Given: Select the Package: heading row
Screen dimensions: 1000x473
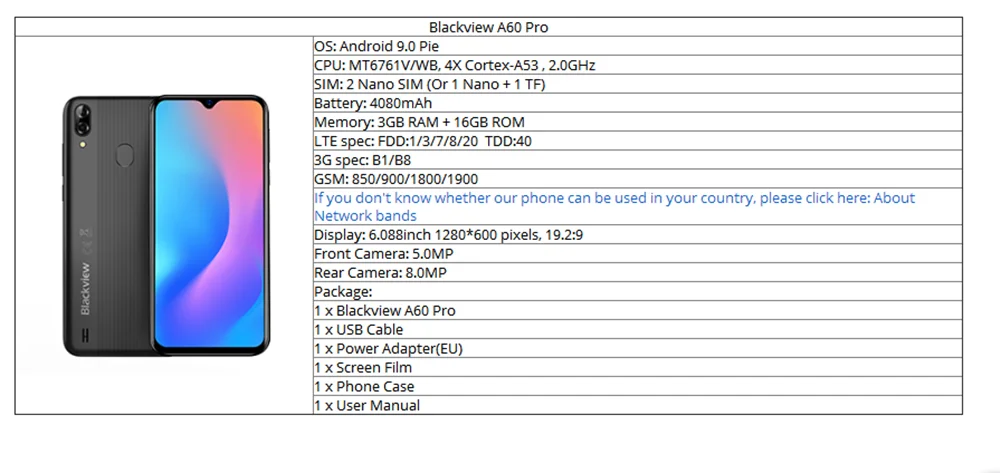Looking at the screenshot, I should coord(638,291).
